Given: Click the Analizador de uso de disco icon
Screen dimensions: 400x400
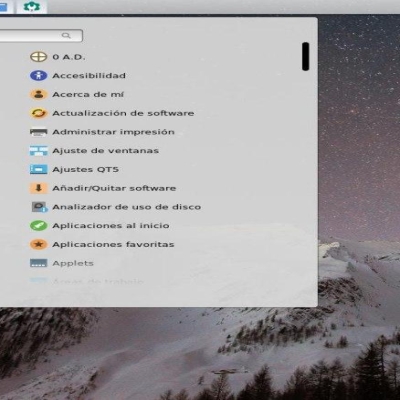Looking at the screenshot, I should [40, 207].
